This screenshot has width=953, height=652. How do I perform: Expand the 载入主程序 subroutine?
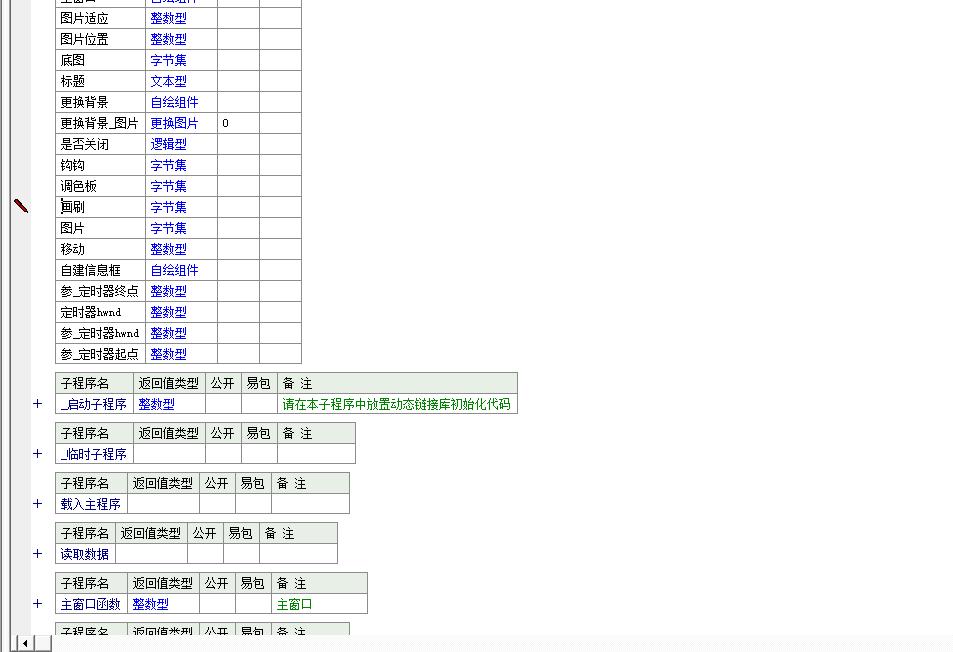(38, 504)
